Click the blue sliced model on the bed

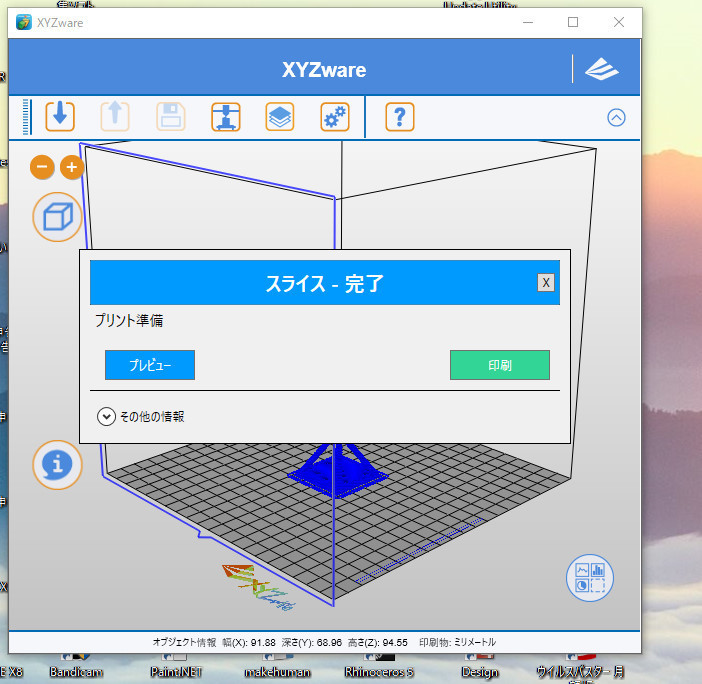(x=338, y=471)
